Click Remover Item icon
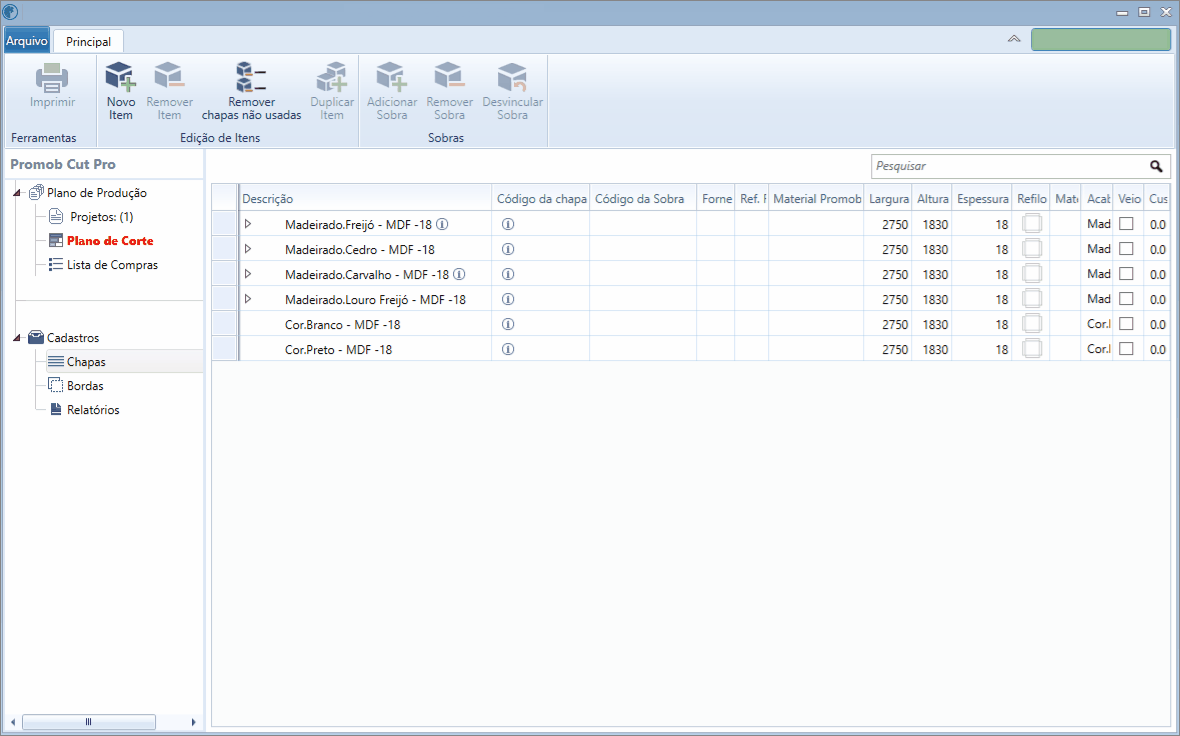This screenshot has width=1180, height=736. click(169, 77)
